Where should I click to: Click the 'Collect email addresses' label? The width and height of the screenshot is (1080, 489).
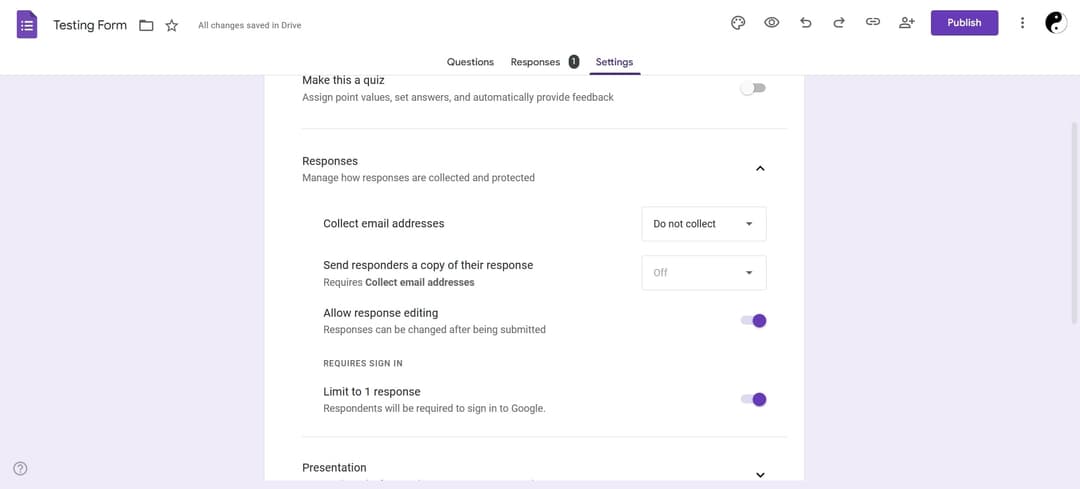coord(384,224)
